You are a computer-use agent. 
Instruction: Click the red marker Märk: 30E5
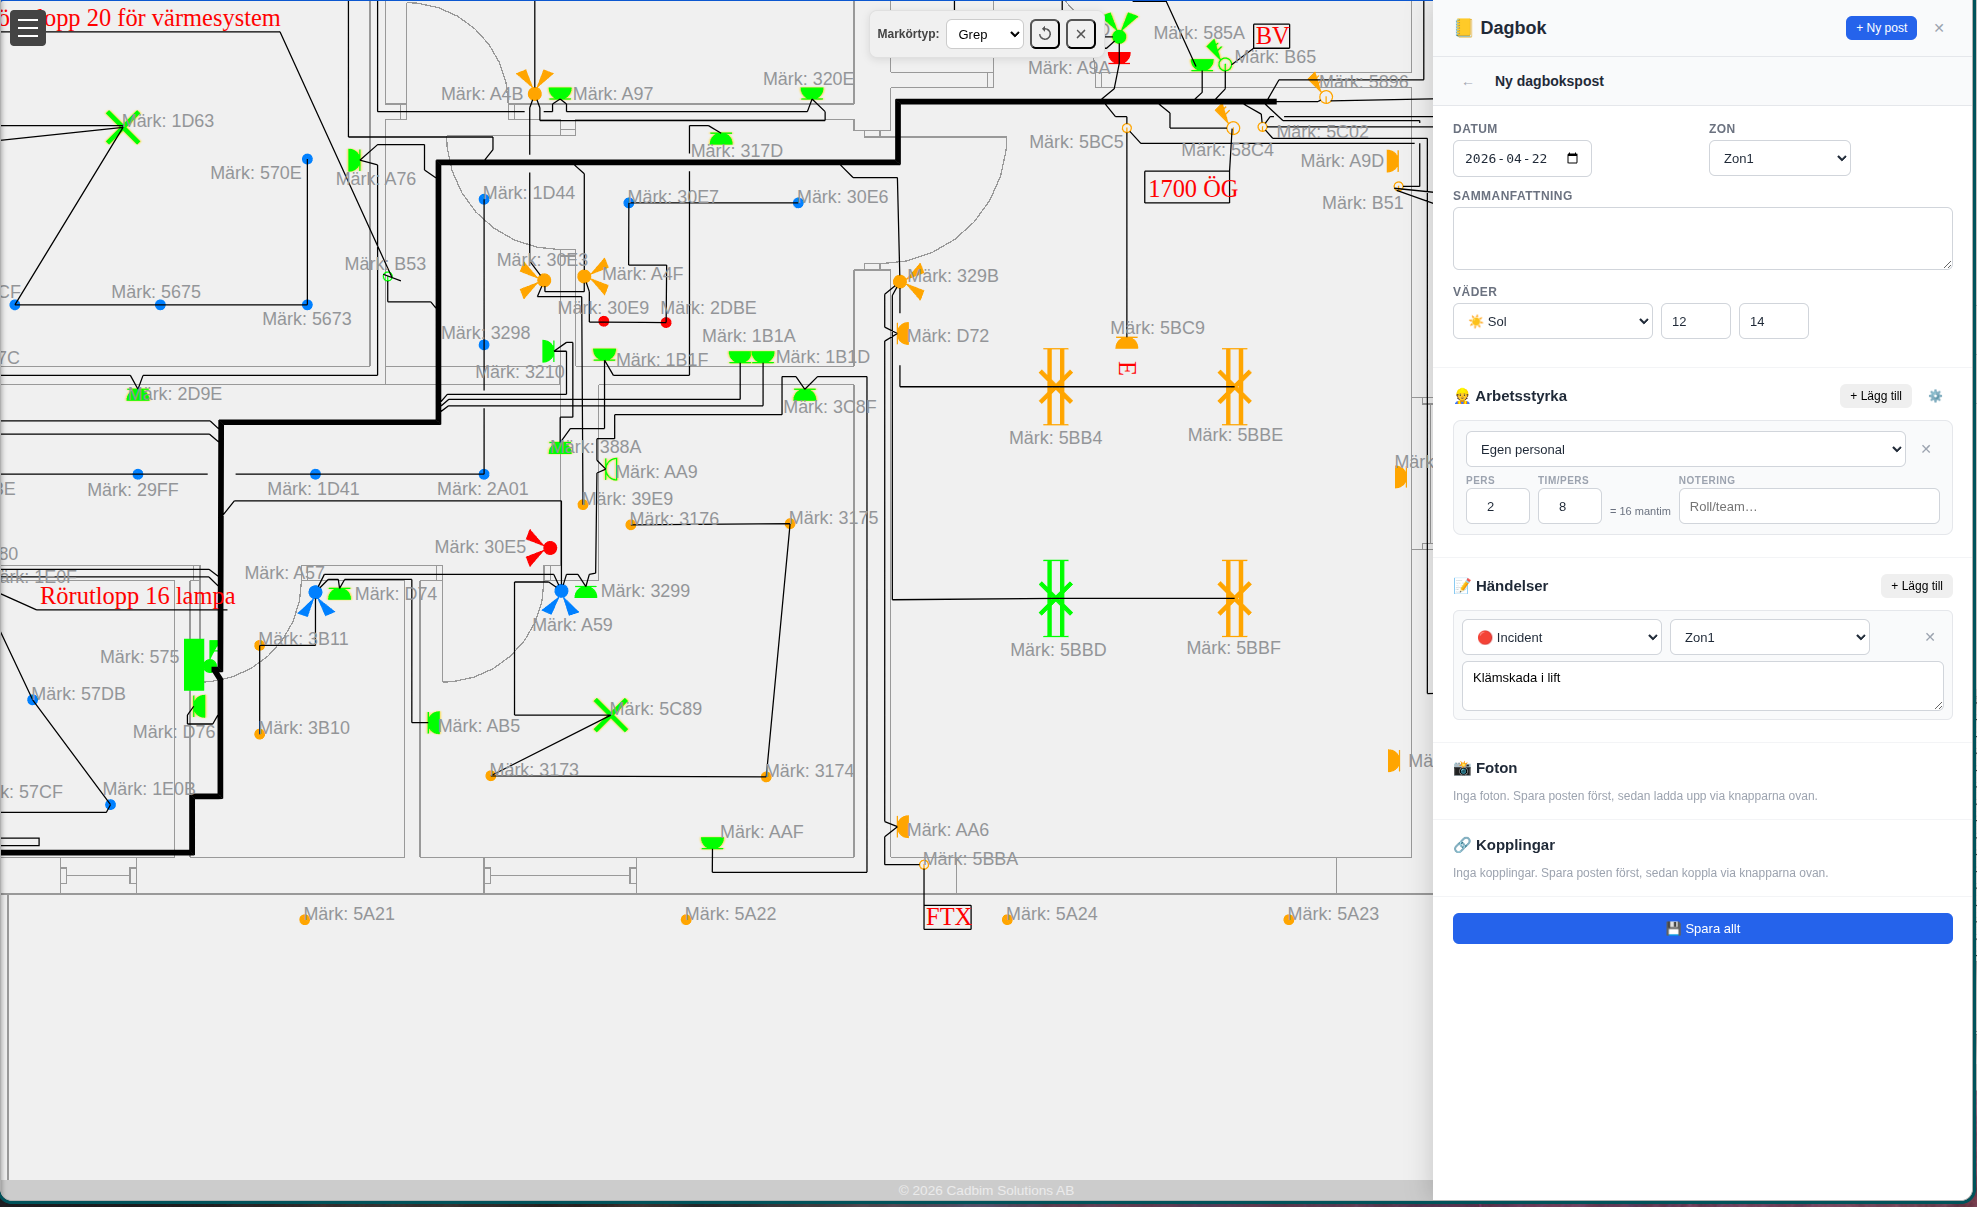click(548, 548)
